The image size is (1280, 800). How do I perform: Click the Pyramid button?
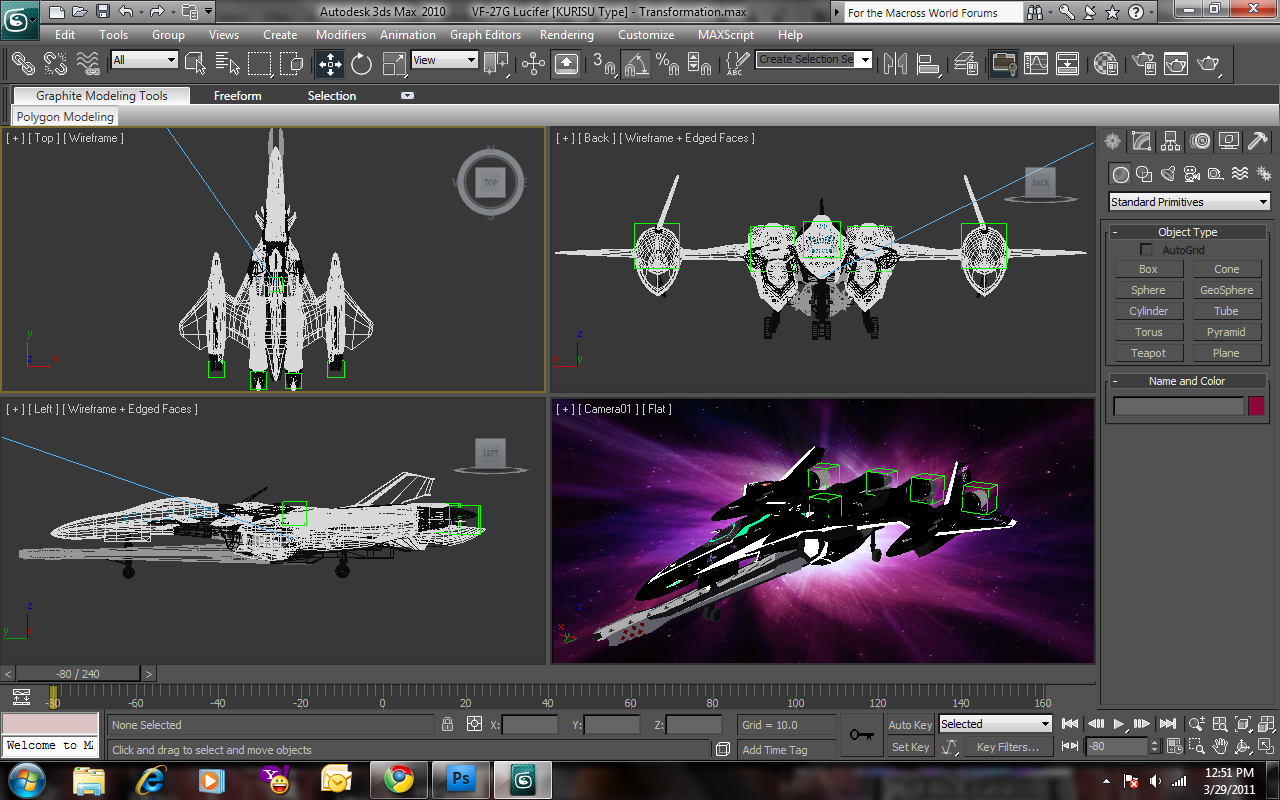(x=1226, y=332)
